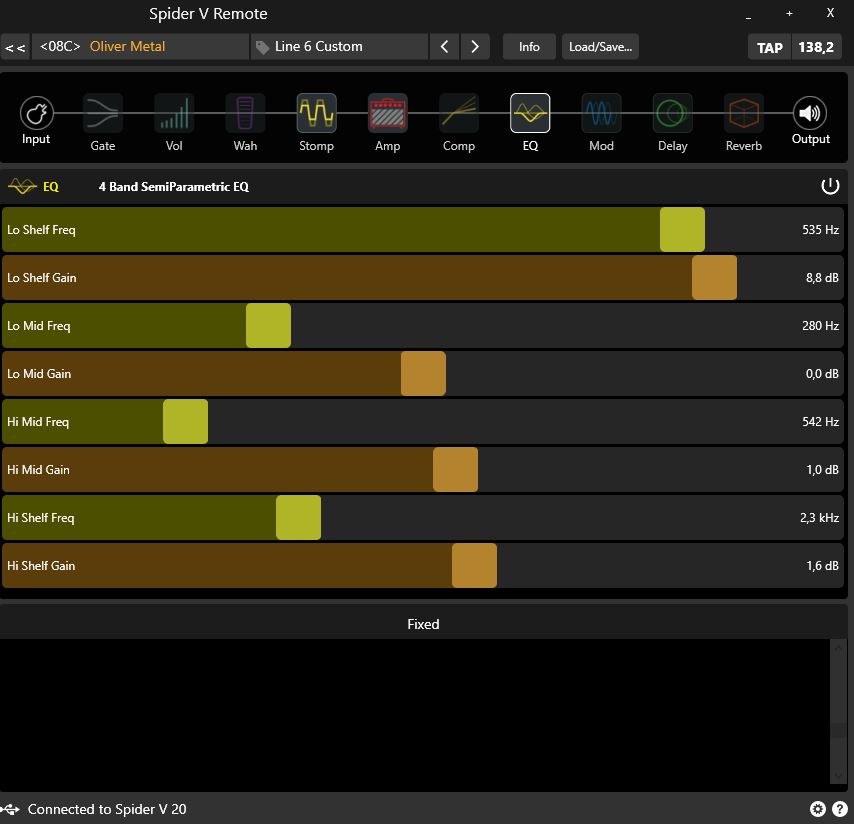Open the Stomp effect block
The width and height of the screenshot is (854, 824).
point(316,113)
